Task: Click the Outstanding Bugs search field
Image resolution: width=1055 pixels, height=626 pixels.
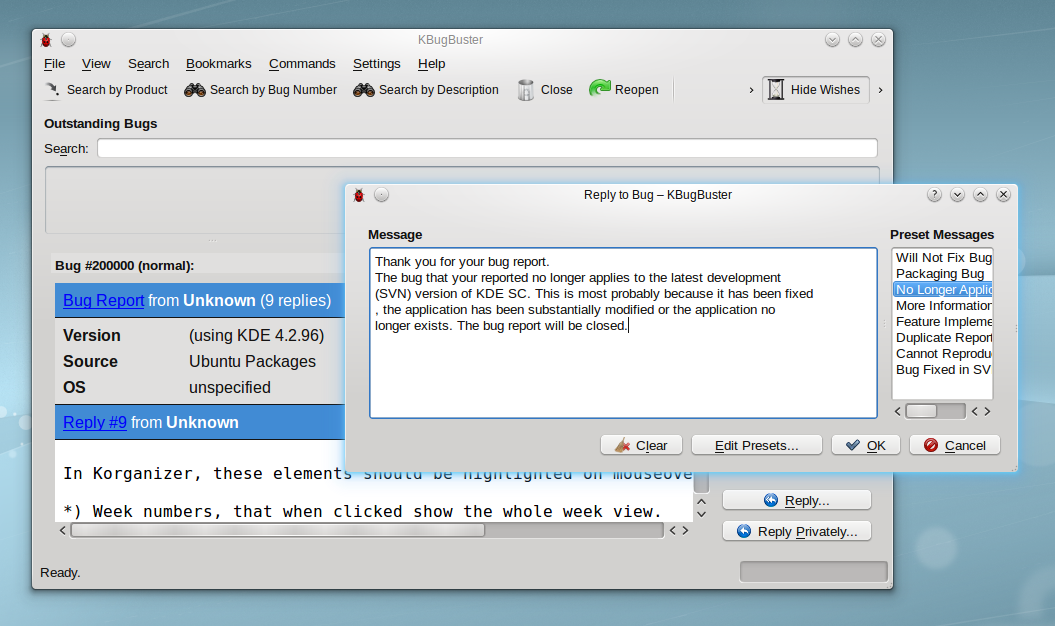Action: (487, 149)
